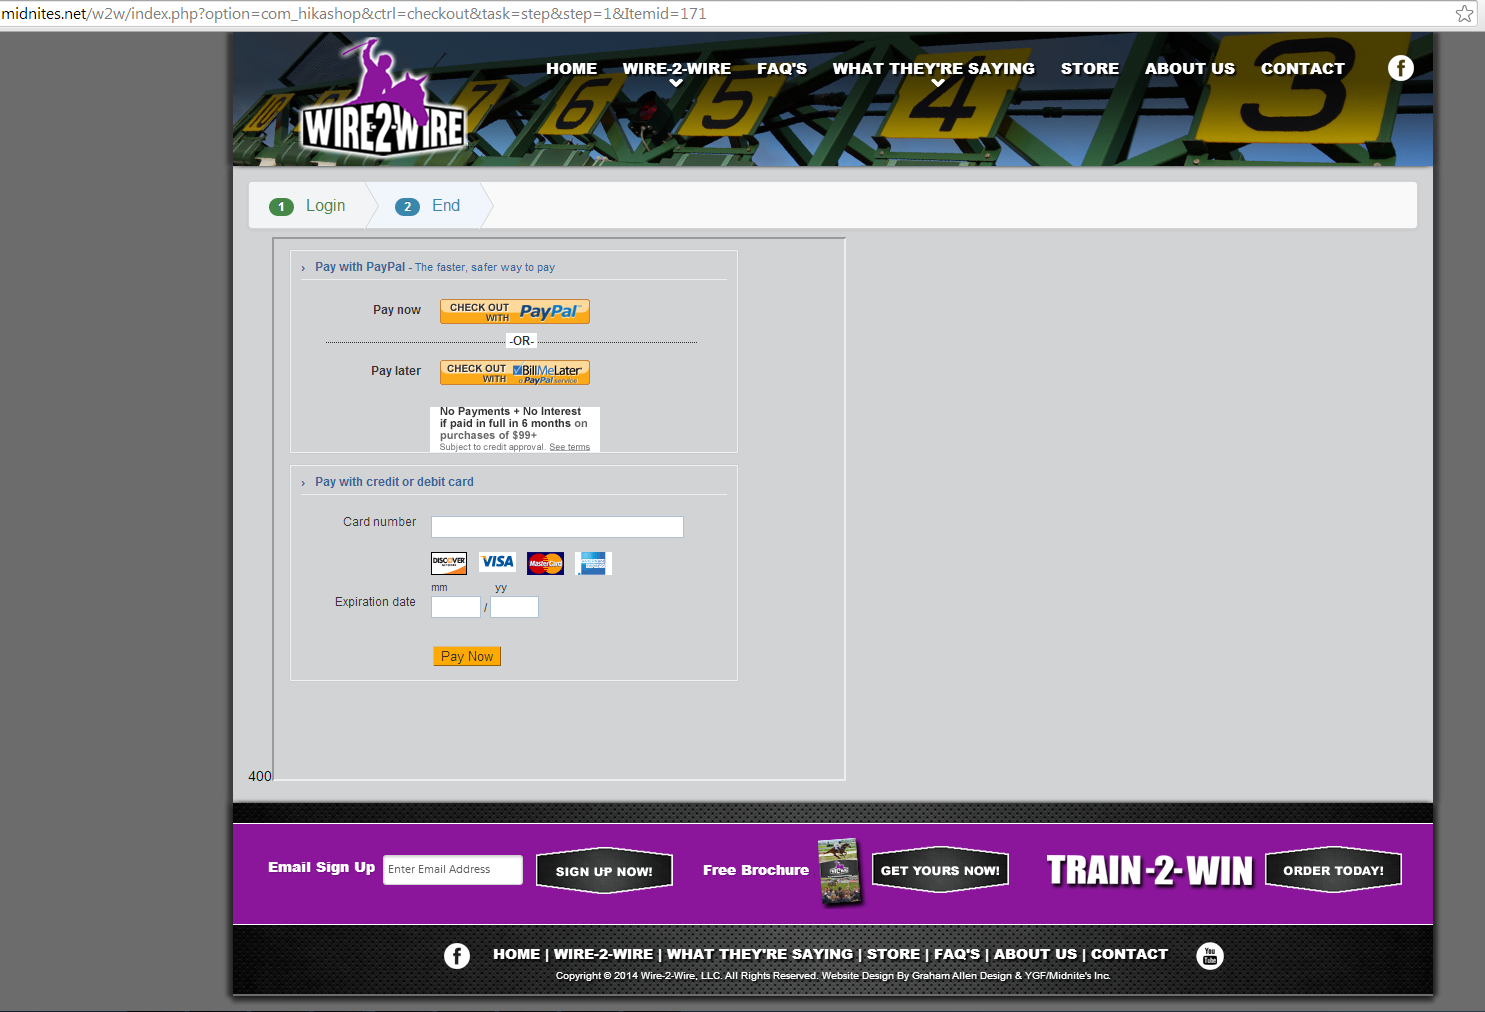The height and width of the screenshot is (1012, 1485).
Task: Select the American Express card icon
Action: tap(594, 563)
